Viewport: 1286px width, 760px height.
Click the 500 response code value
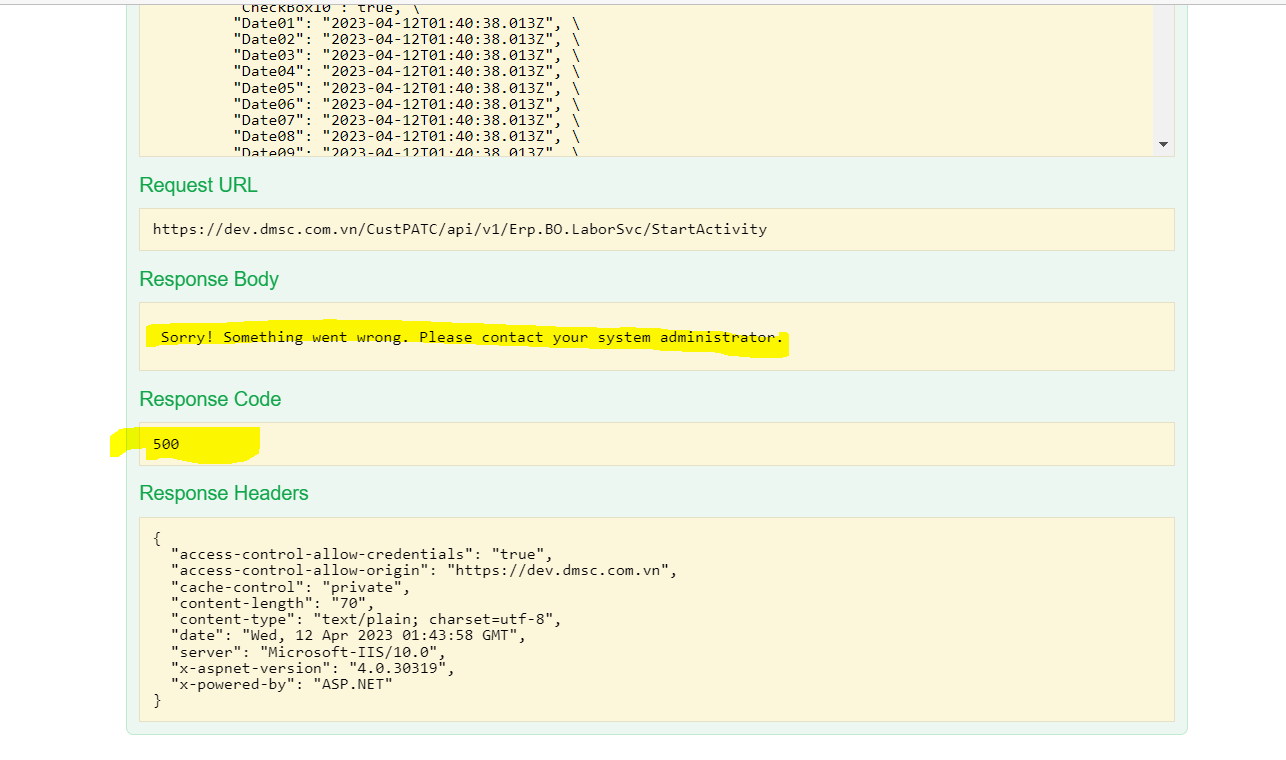tap(166, 443)
